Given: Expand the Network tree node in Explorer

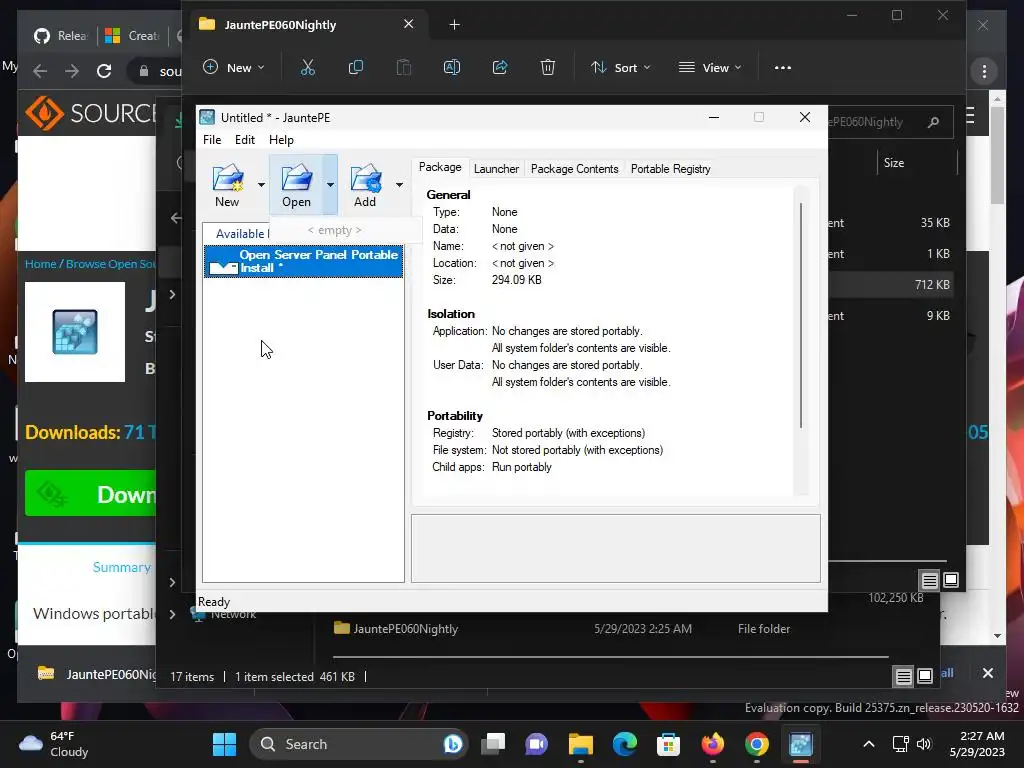Looking at the screenshot, I should [x=172, y=614].
